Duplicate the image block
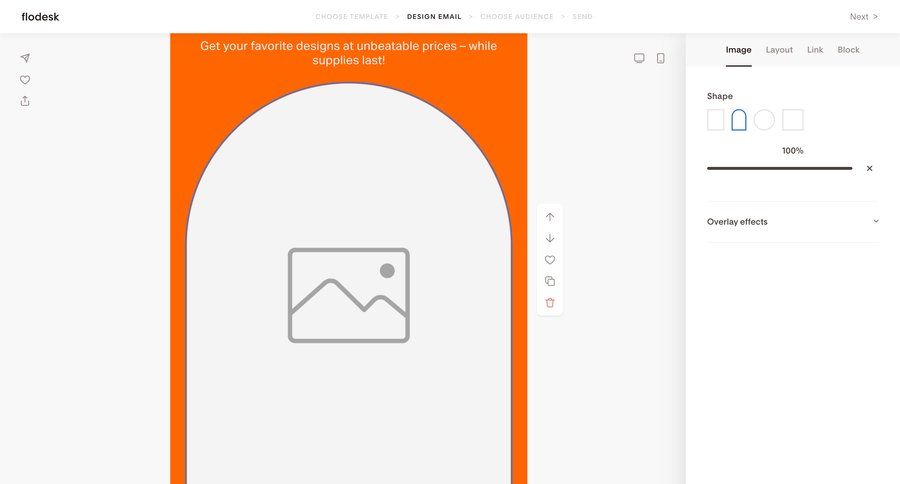Image resolution: width=900 pixels, height=484 pixels. pos(550,281)
